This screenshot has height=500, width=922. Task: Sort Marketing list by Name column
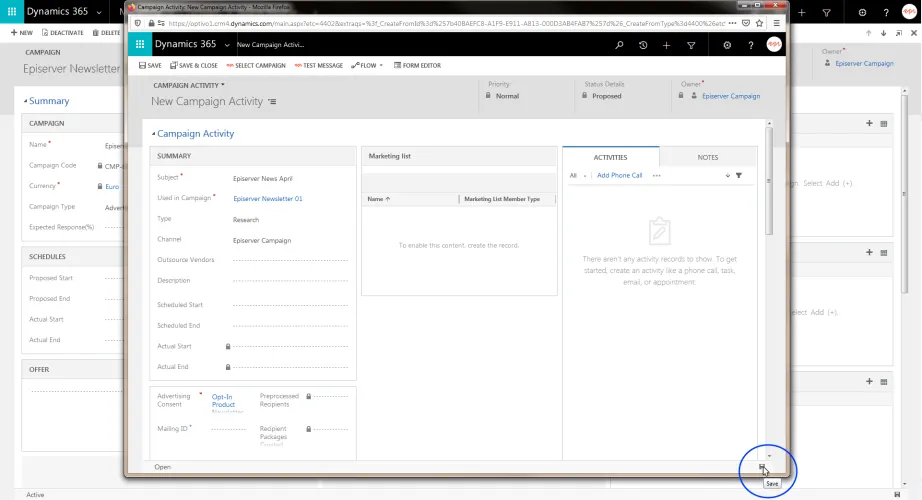pyautogui.click(x=379, y=199)
